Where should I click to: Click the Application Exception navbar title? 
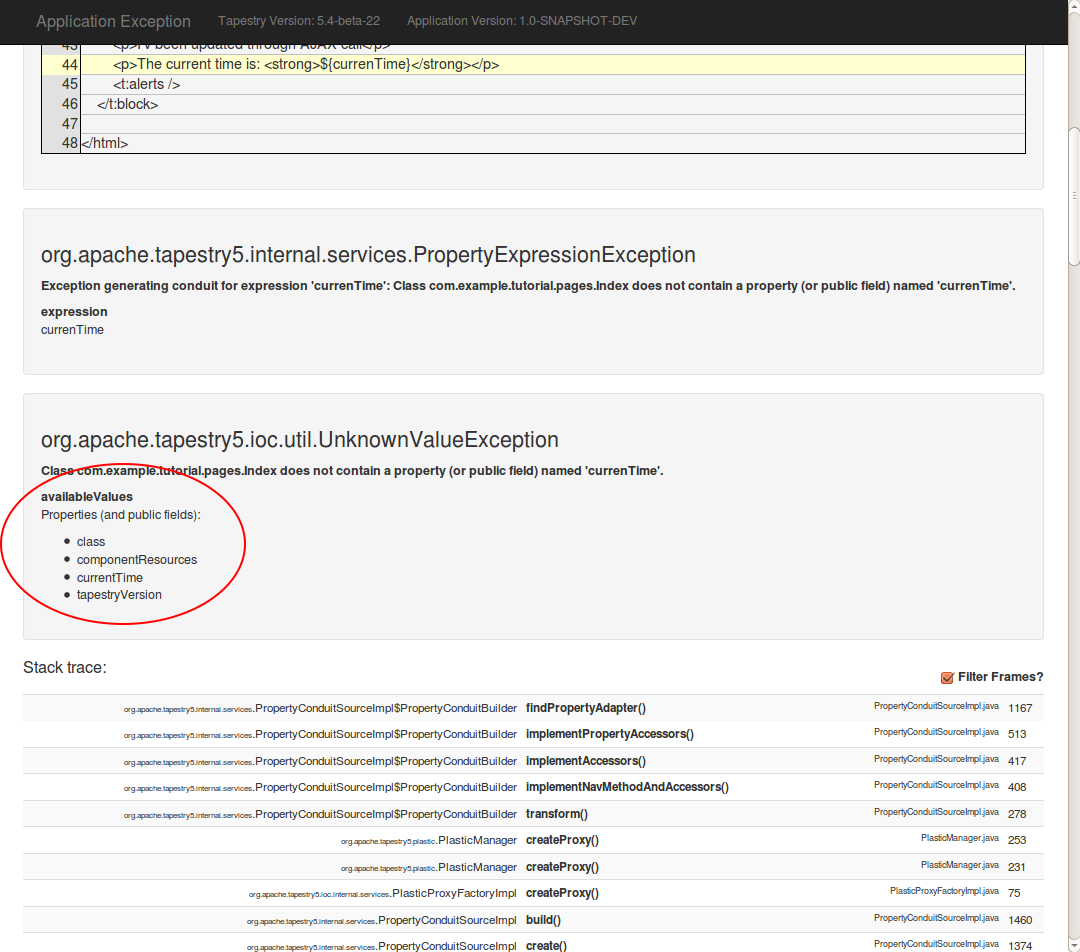(x=113, y=21)
